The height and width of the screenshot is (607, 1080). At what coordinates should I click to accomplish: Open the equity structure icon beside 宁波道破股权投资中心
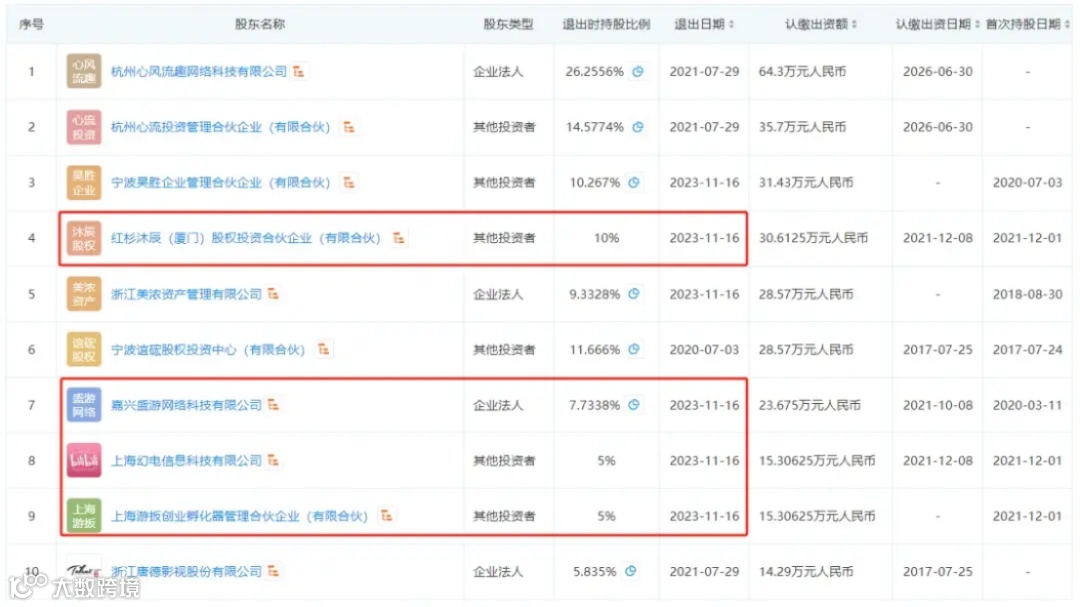point(323,349)
